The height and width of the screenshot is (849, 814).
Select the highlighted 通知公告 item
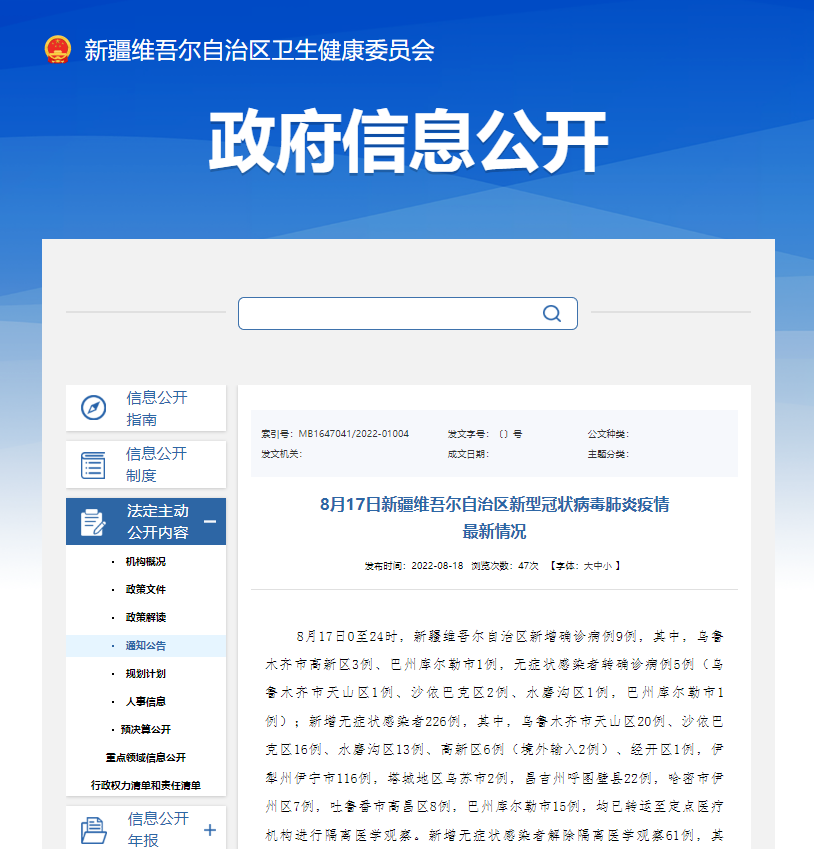coord(146,646)
